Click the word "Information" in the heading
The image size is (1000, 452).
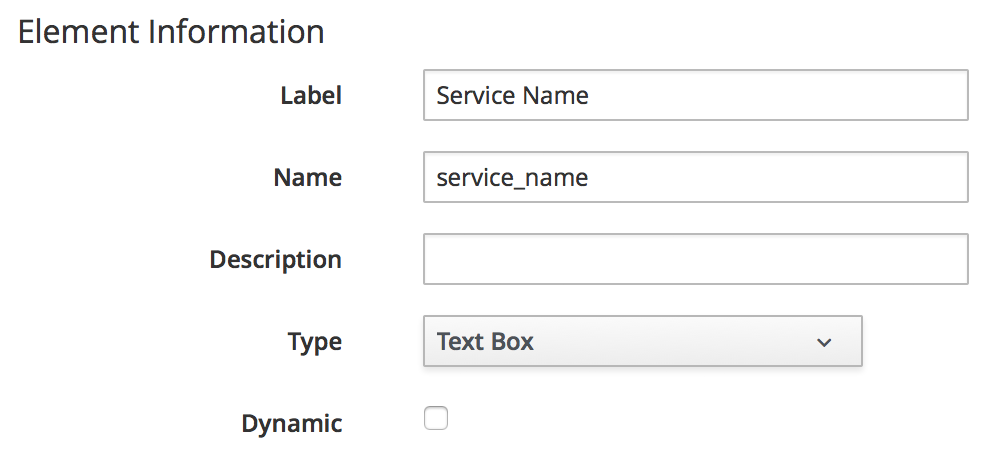236,32
